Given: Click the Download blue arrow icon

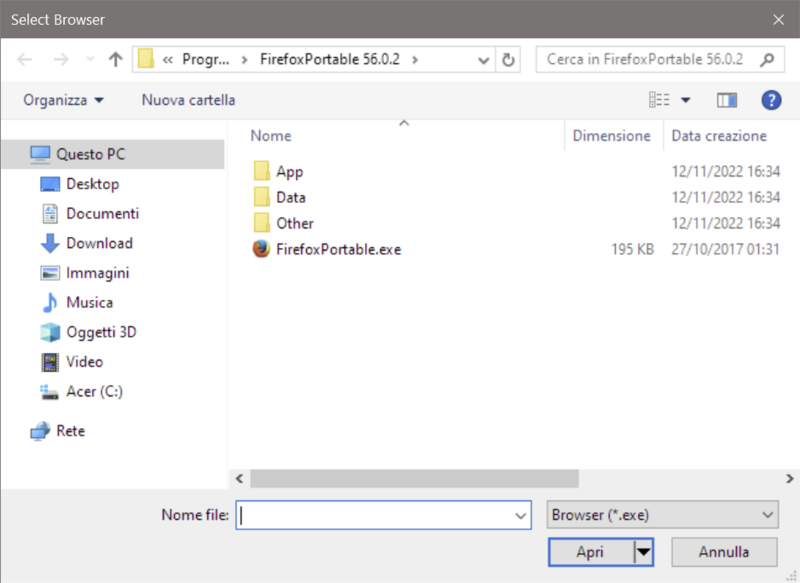Looking at the screenshot, I should click(x=50, y=243).
